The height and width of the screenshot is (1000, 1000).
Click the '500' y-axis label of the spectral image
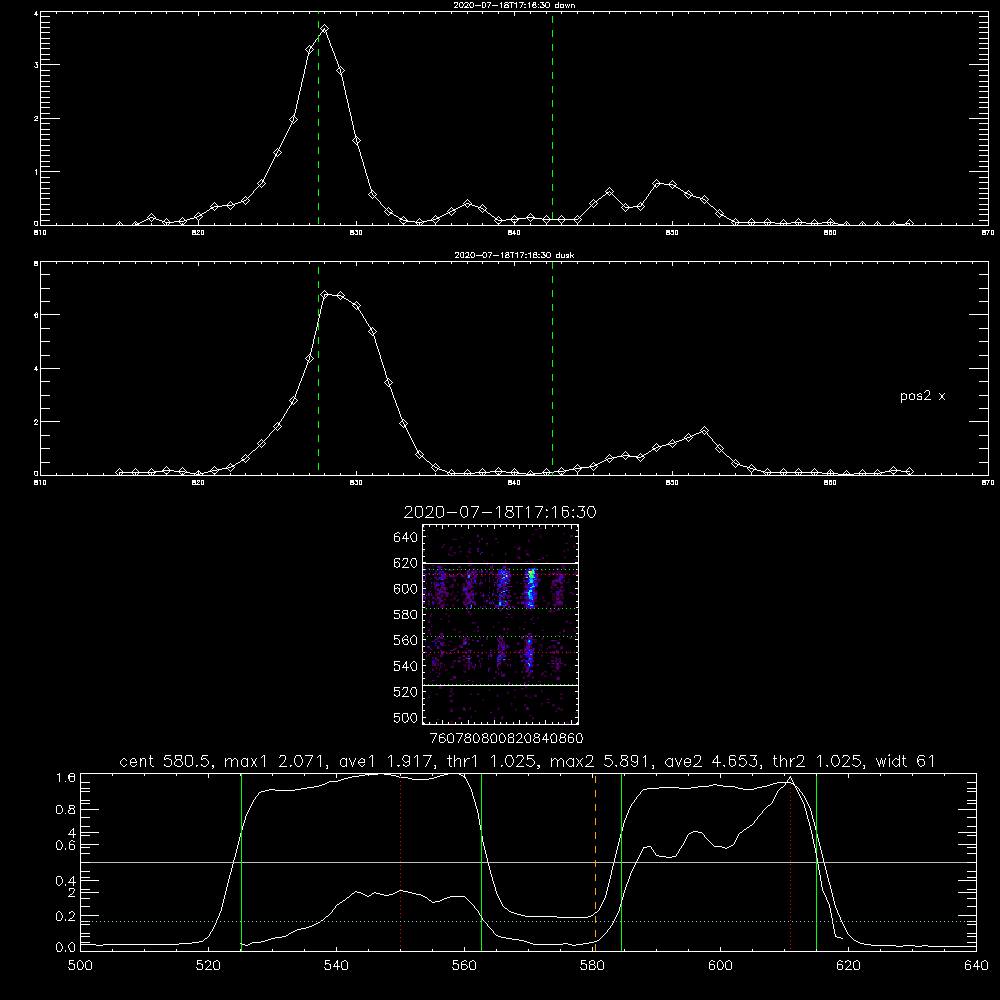click(x=405, y=717)
